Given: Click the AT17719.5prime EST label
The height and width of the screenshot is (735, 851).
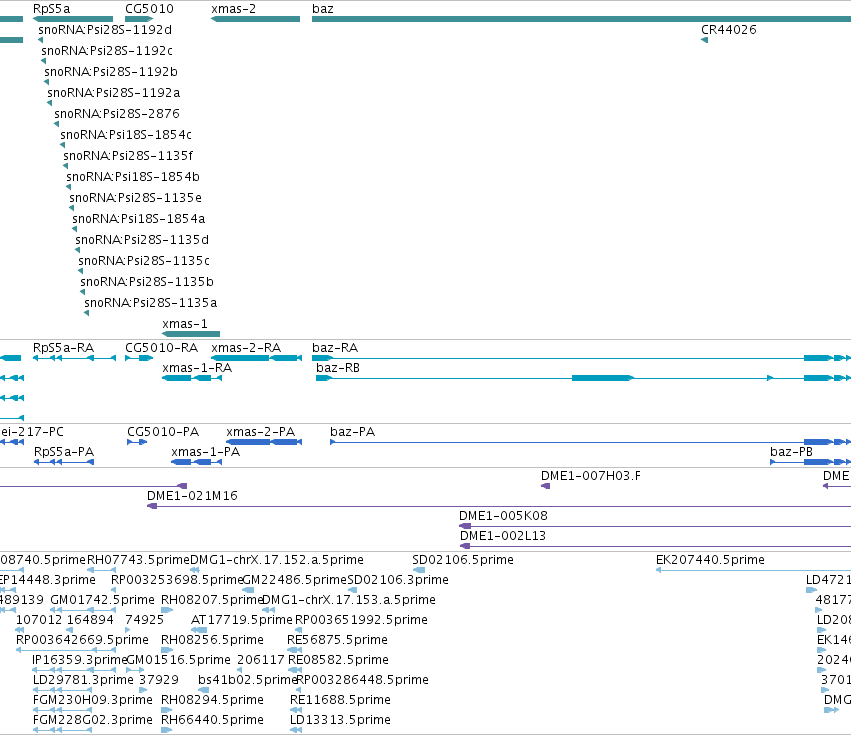Looking at the screenshot, I should click(x=242, y=620).
